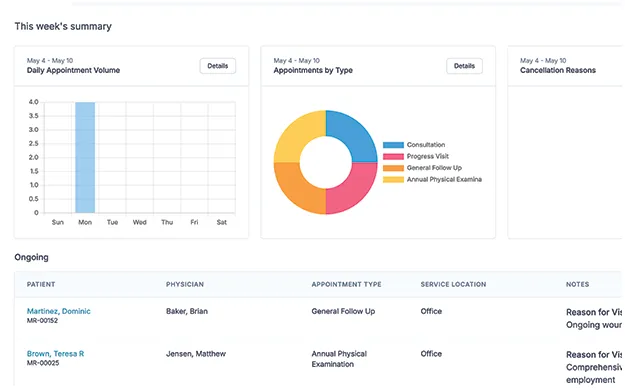Click Office location in Brown row

(x=431, y=354)
